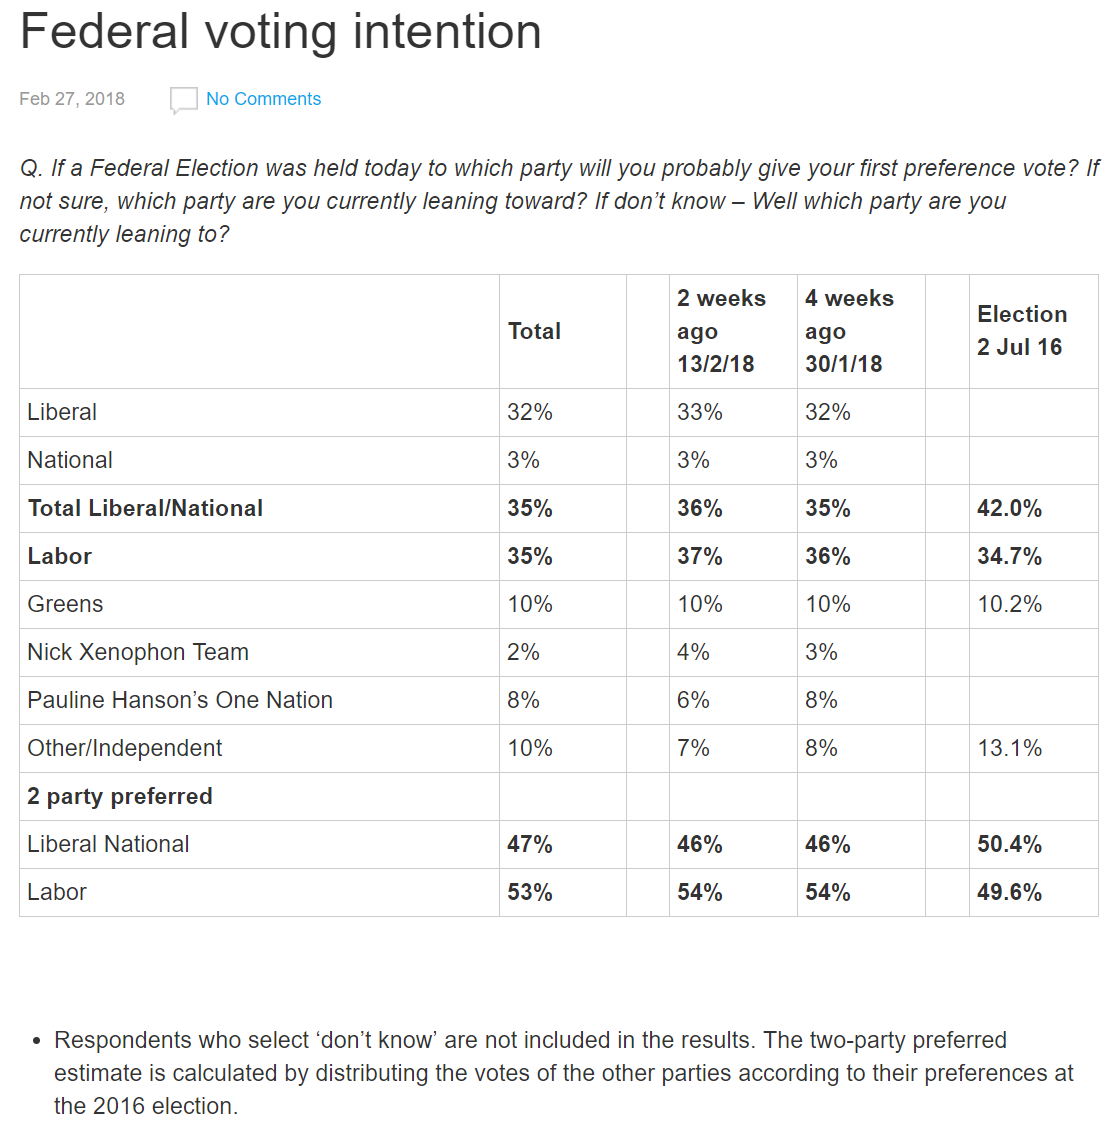Click the 2 party preferred heading
This screenshot has height=1128, width=1116.
point(120,796)
